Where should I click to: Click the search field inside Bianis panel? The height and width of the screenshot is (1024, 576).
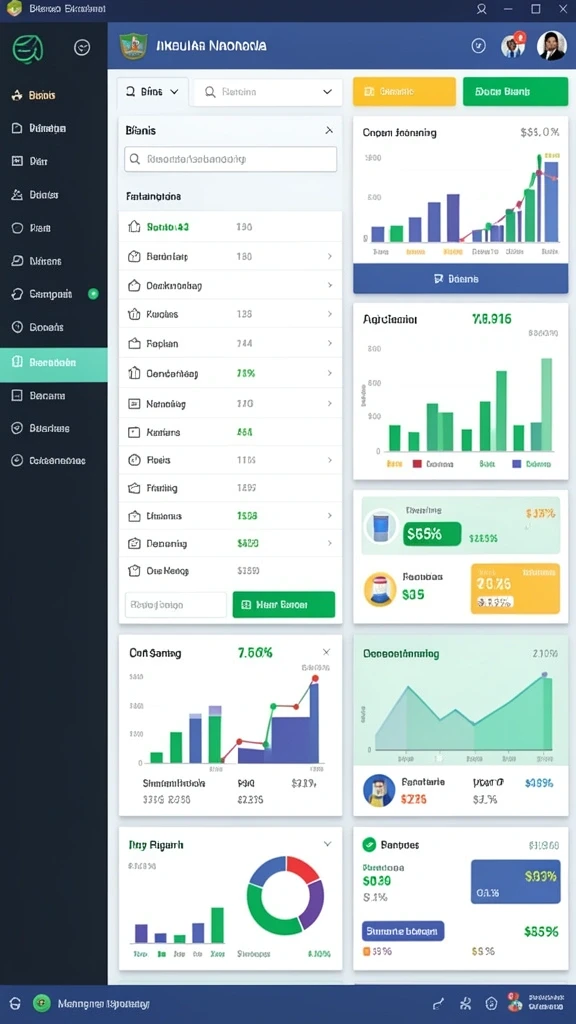coord(231,159)
